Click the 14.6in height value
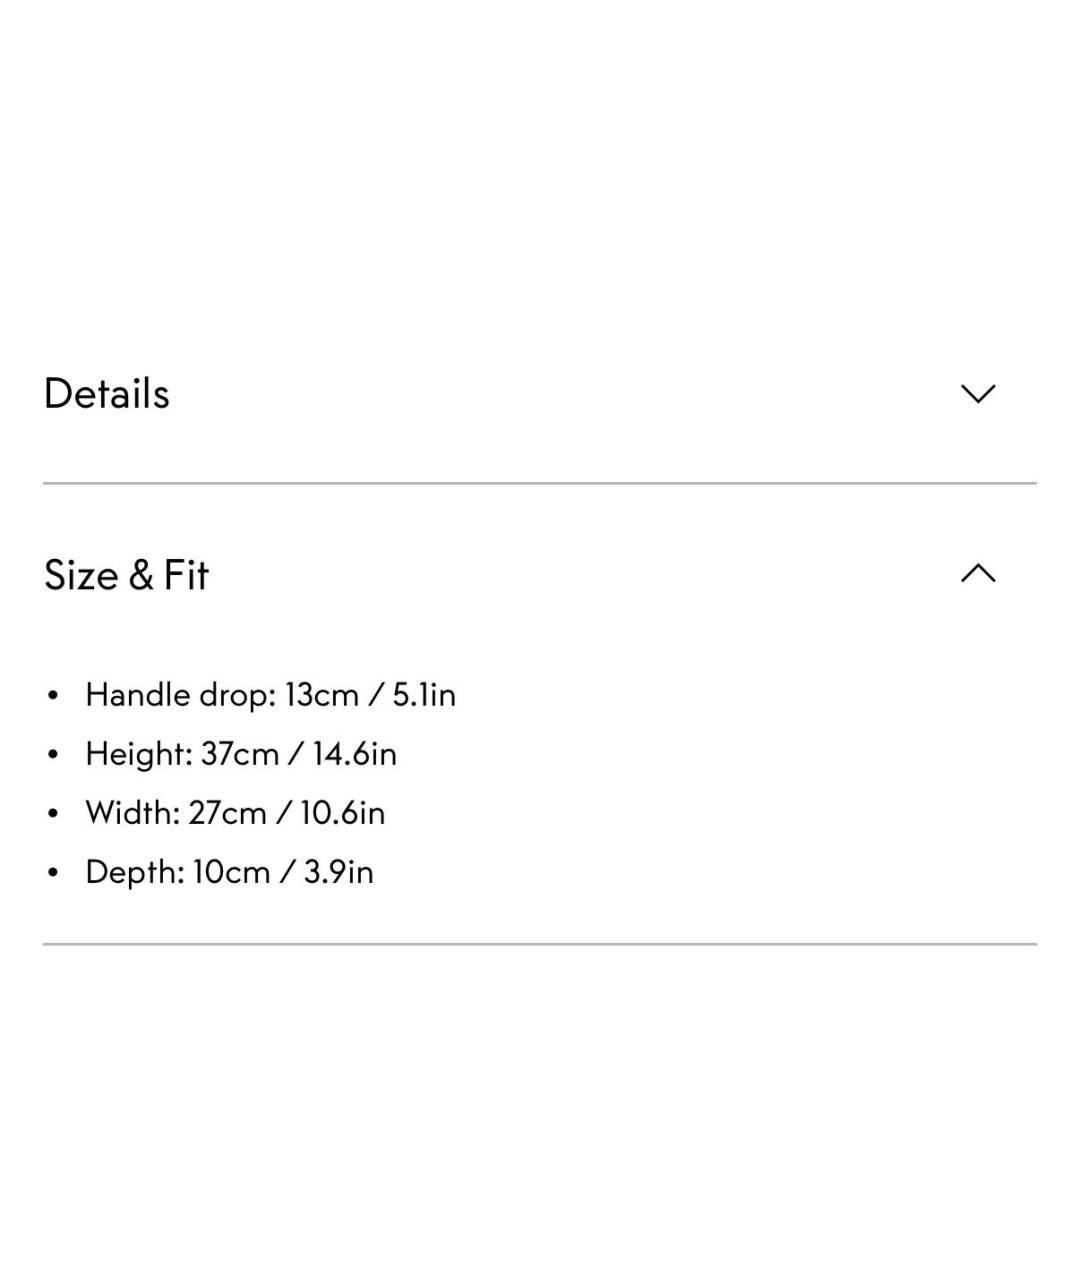This screenshot has width=1080, height=1280. tap(354, 754)
